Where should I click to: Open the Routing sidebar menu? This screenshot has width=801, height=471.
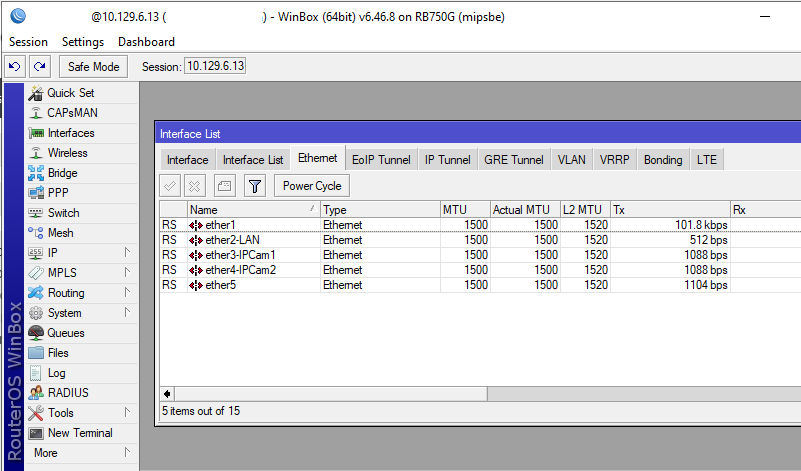[x=82, y=293]
